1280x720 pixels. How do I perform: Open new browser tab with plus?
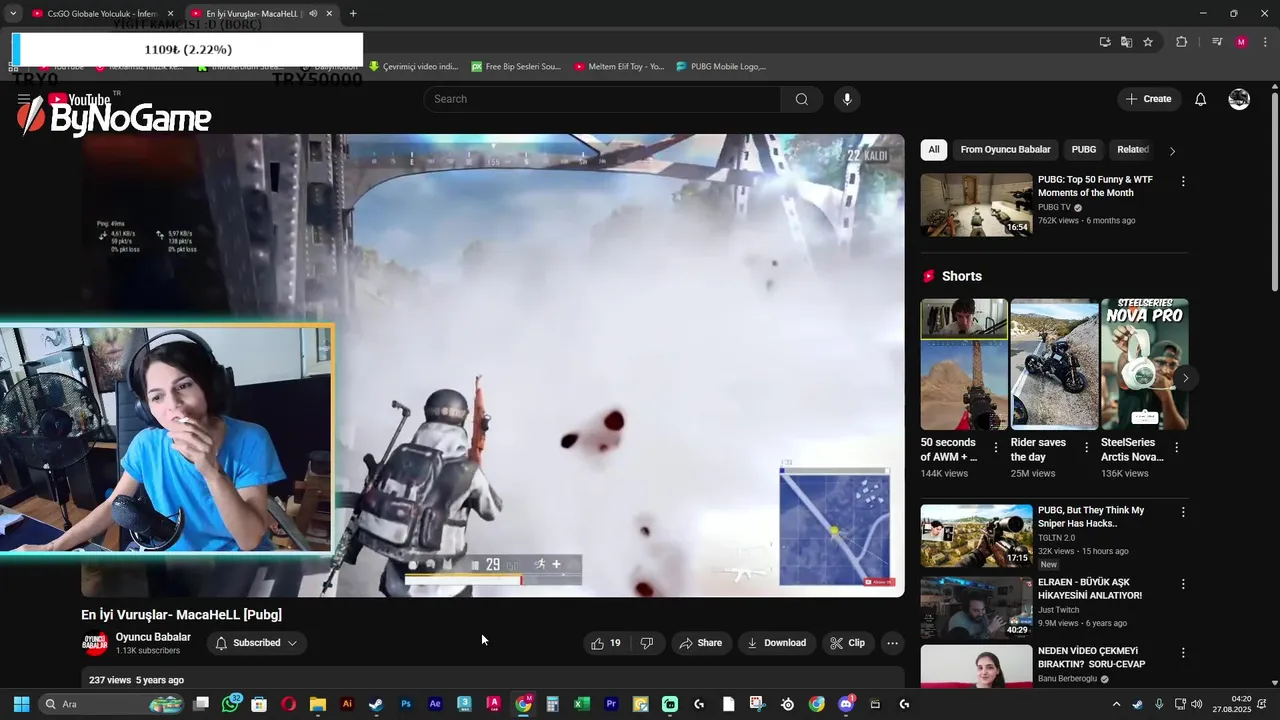point(353,14)
